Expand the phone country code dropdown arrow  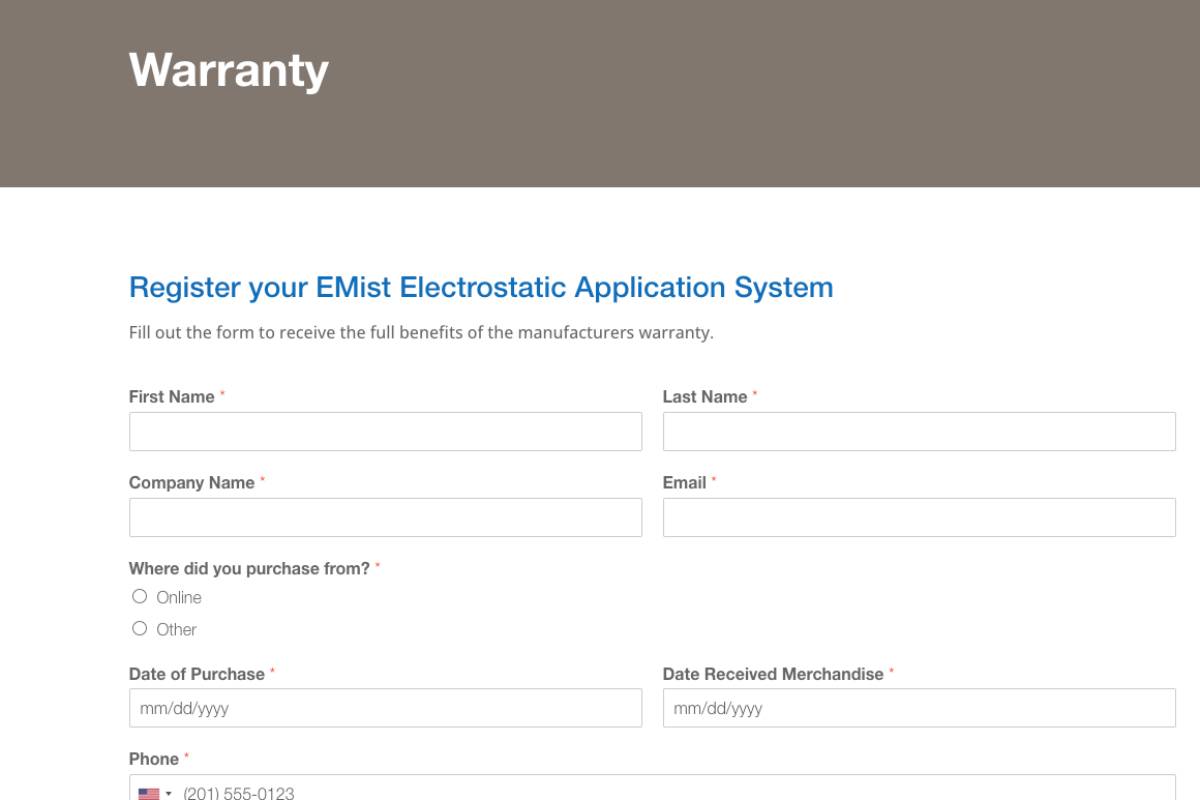[x=166, y=793]
